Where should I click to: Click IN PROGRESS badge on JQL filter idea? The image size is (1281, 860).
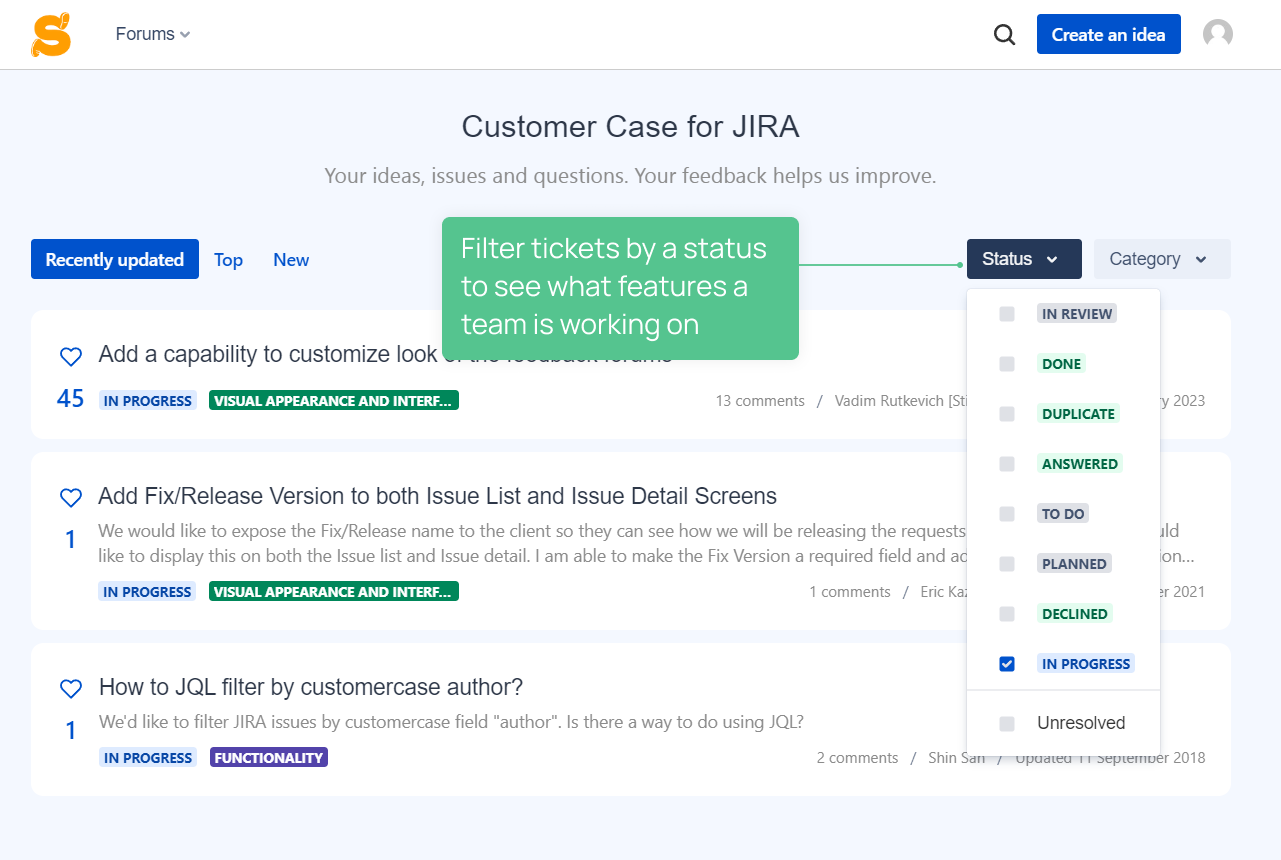[148, 758]
